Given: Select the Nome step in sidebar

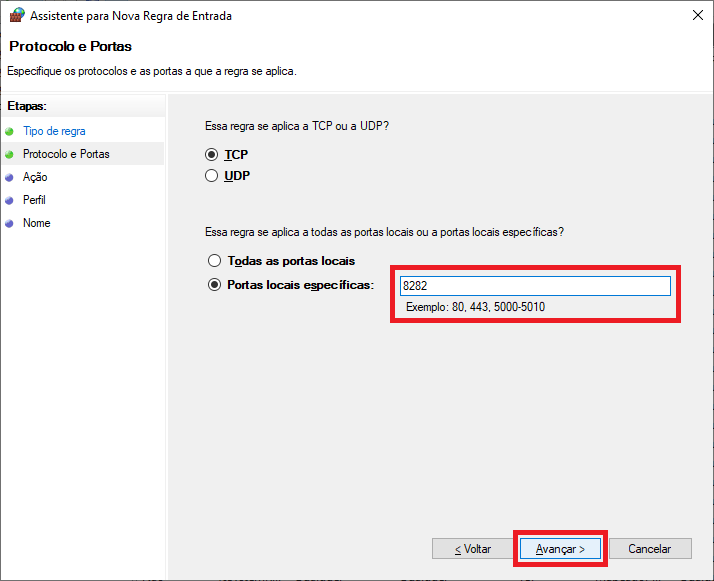Looking at the screenshot, I should click(x=37, y=223).
